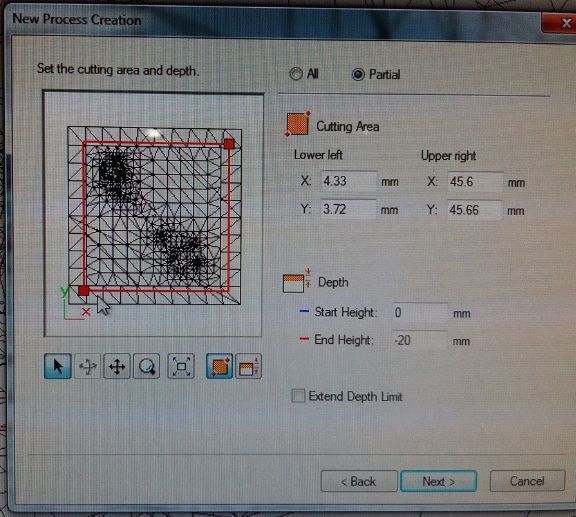The image size is (576, 517).
Task: Enable Extend Depth Limit checkbox
Action: (298, 396)
